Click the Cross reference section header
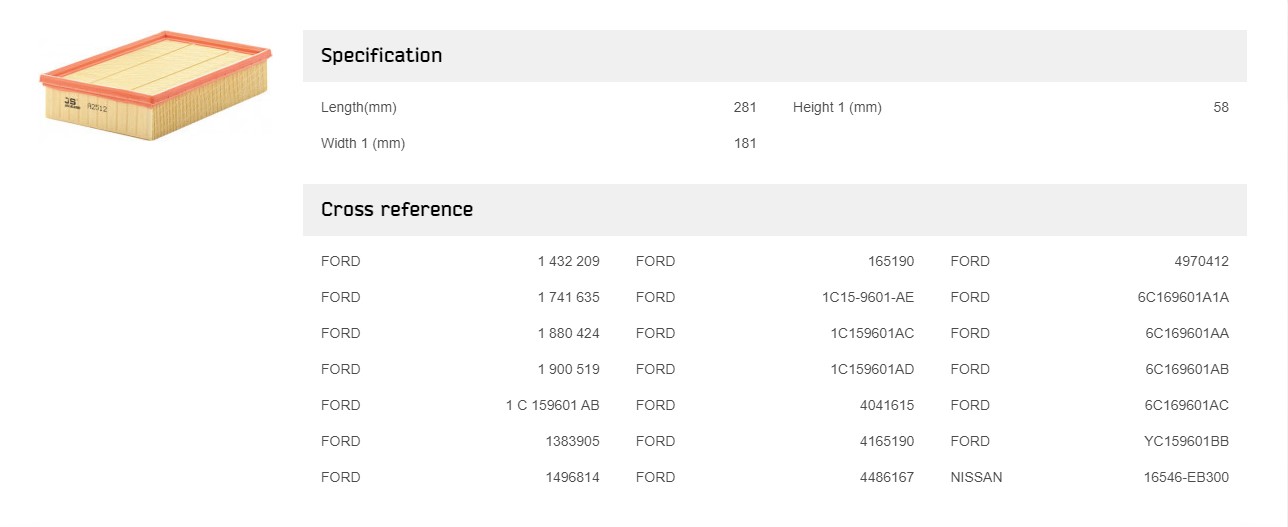This screenshot has height=527, width=1288. coord(774,210)
